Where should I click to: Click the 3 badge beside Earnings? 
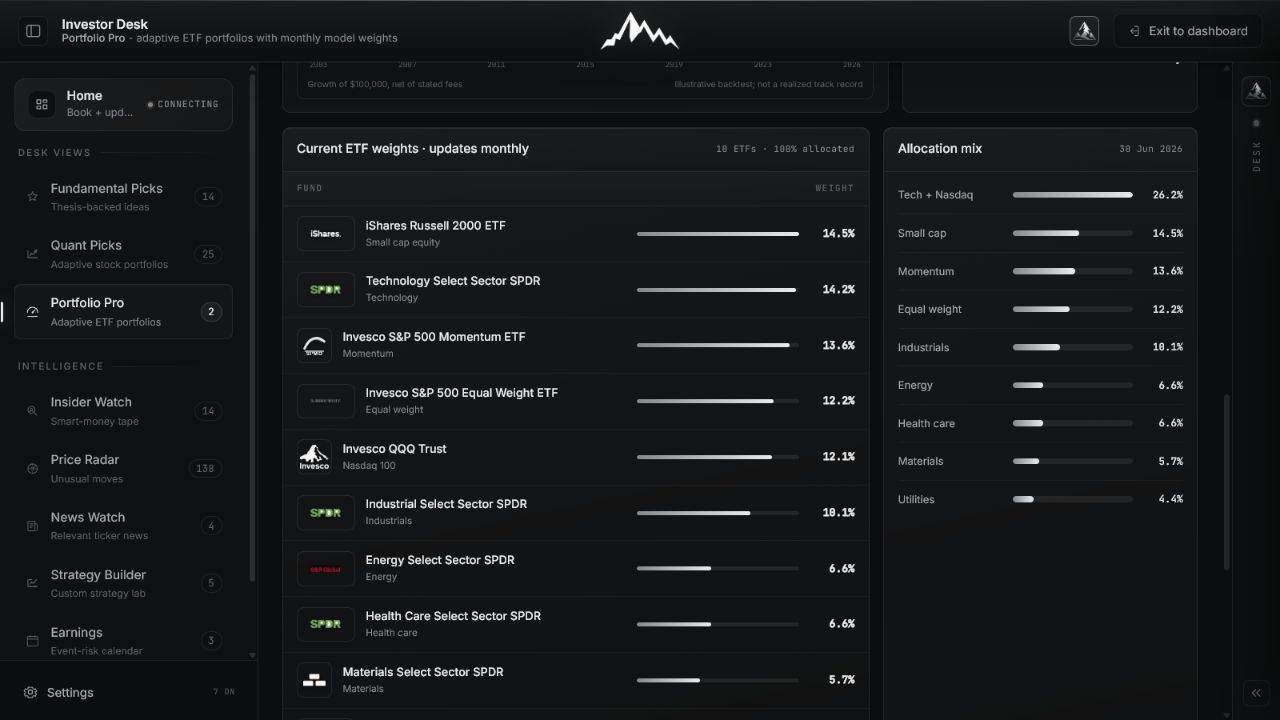[211, 641]
